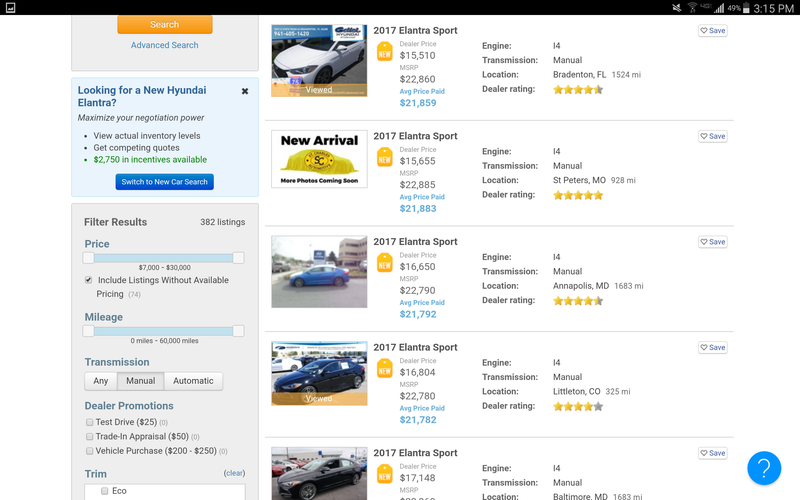This screenshot has height=500, width=800.
Task: Open 2017 Elantra Sport title priced $15,510
Action: coord(415,31)
